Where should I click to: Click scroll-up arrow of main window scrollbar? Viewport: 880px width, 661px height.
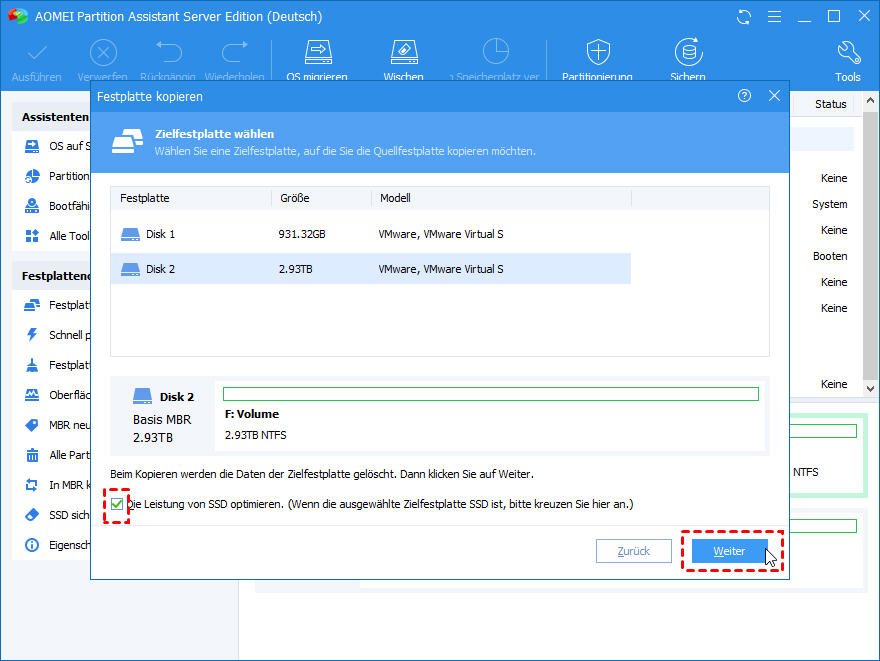(870, 101)
